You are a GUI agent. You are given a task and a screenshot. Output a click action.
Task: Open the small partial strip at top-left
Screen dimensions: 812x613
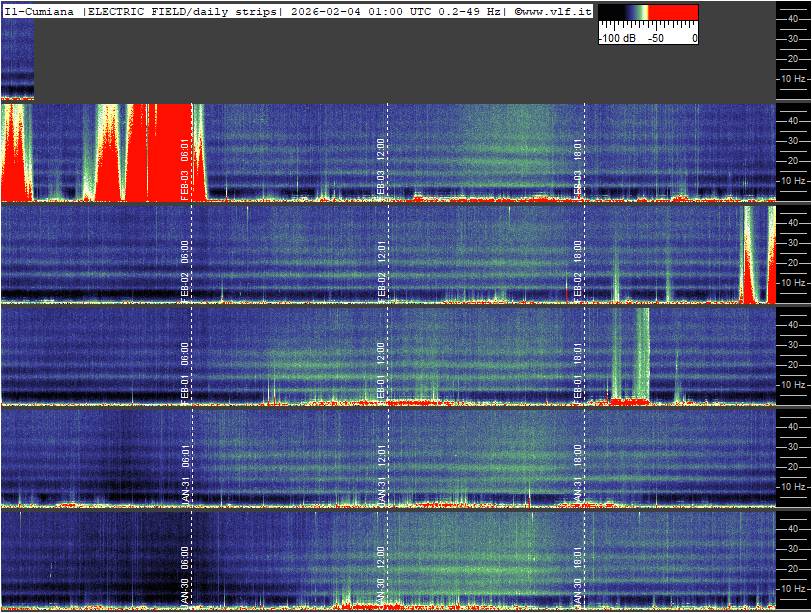pos(17,58)
